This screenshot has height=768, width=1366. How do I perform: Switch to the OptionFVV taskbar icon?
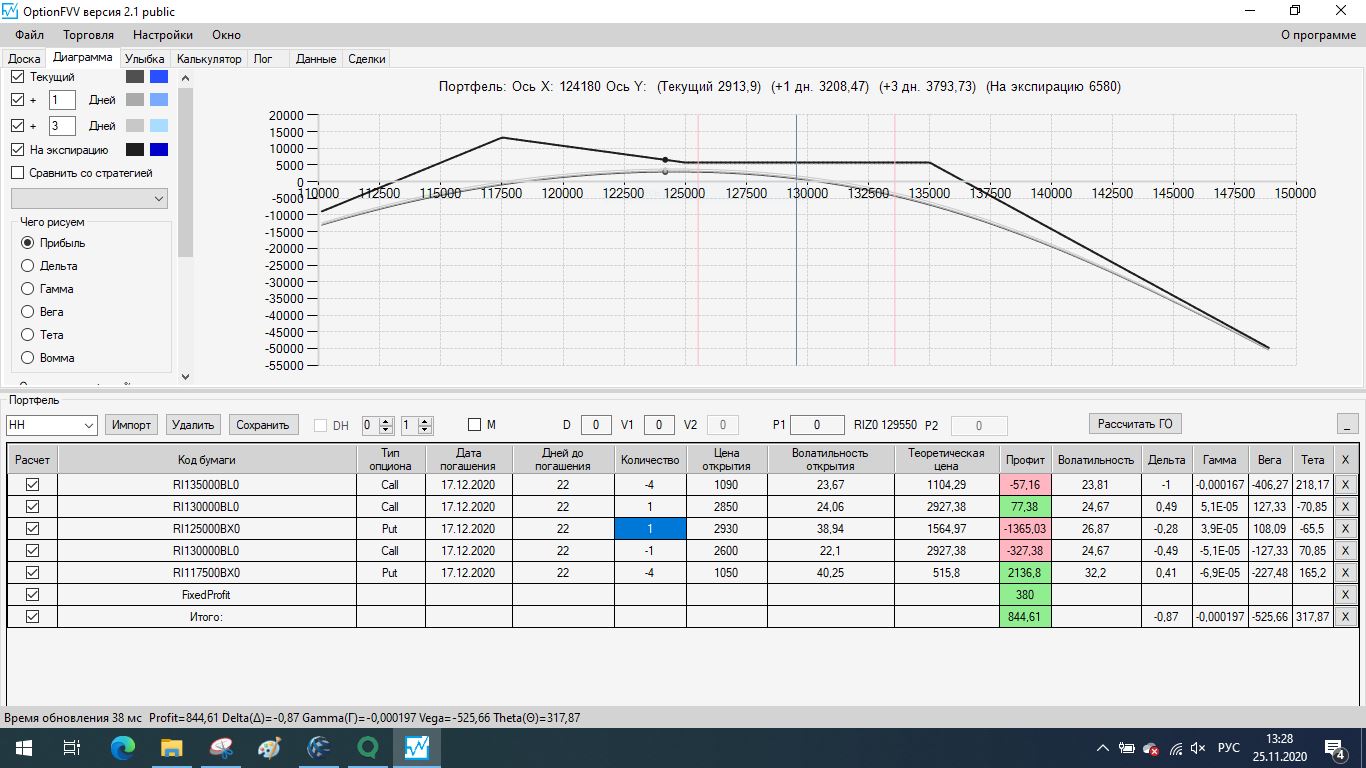tap(416, 747)
